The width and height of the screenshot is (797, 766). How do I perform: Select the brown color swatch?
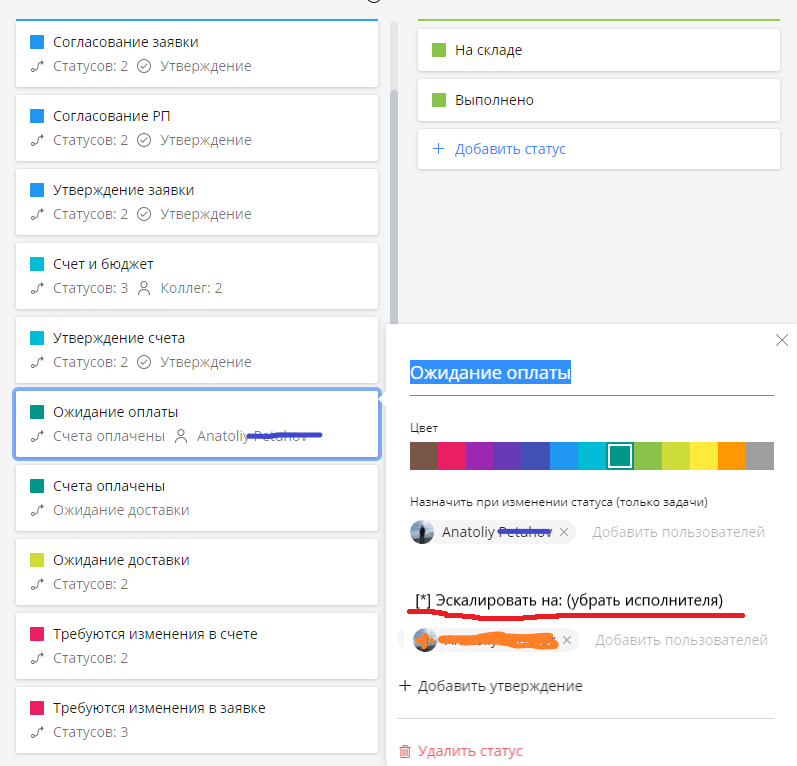click(423, 456)
